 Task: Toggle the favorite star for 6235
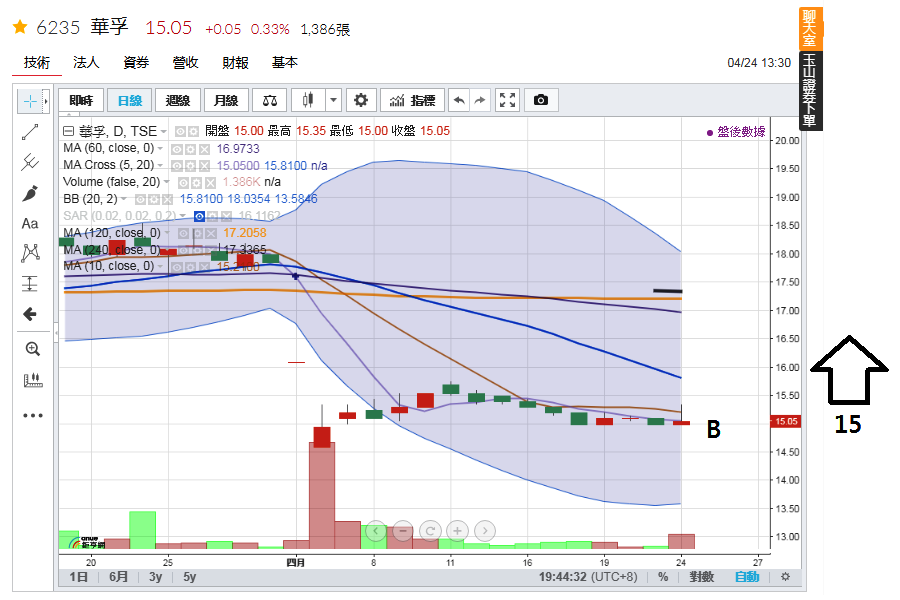(x=20, y=27)
